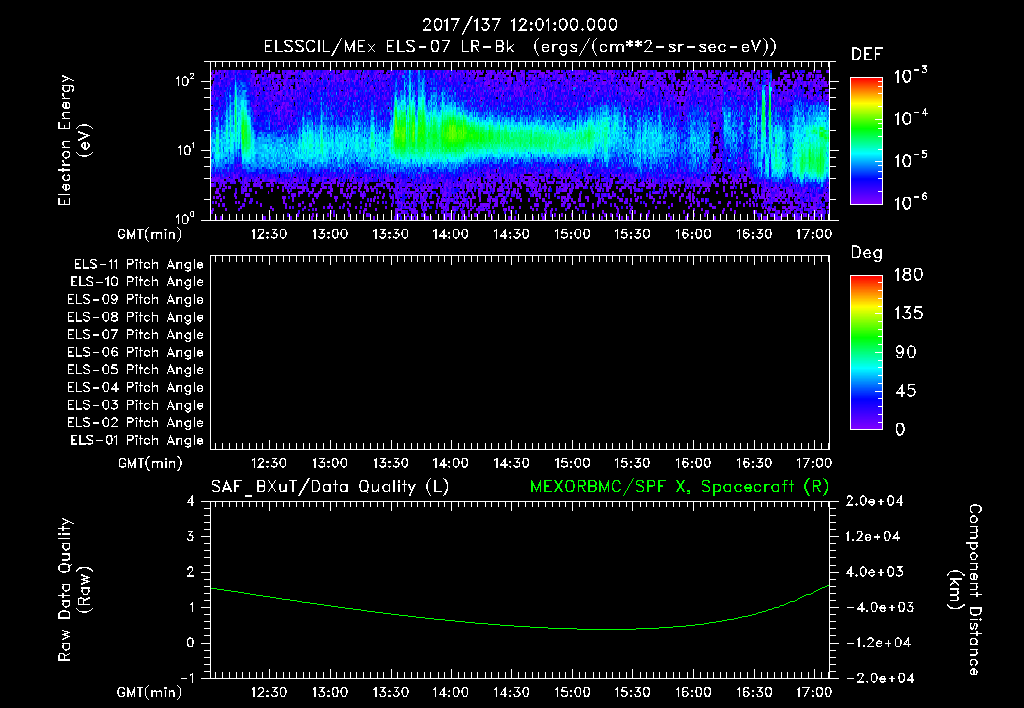Click the Raw Data Quality axis label
The width and height of the screenshot is (1024, 708).
[x=74, y=590]
